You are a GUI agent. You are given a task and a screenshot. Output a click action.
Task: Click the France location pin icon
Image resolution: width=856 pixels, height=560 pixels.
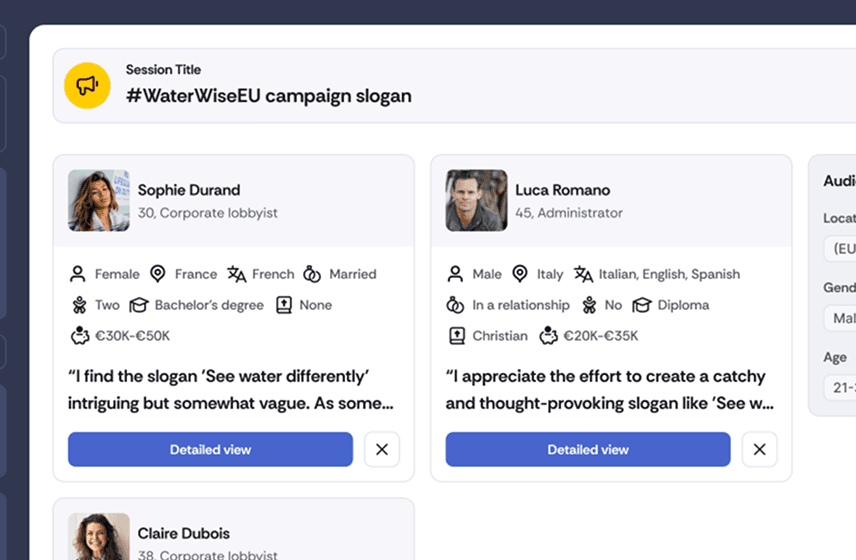pos(157,274)
